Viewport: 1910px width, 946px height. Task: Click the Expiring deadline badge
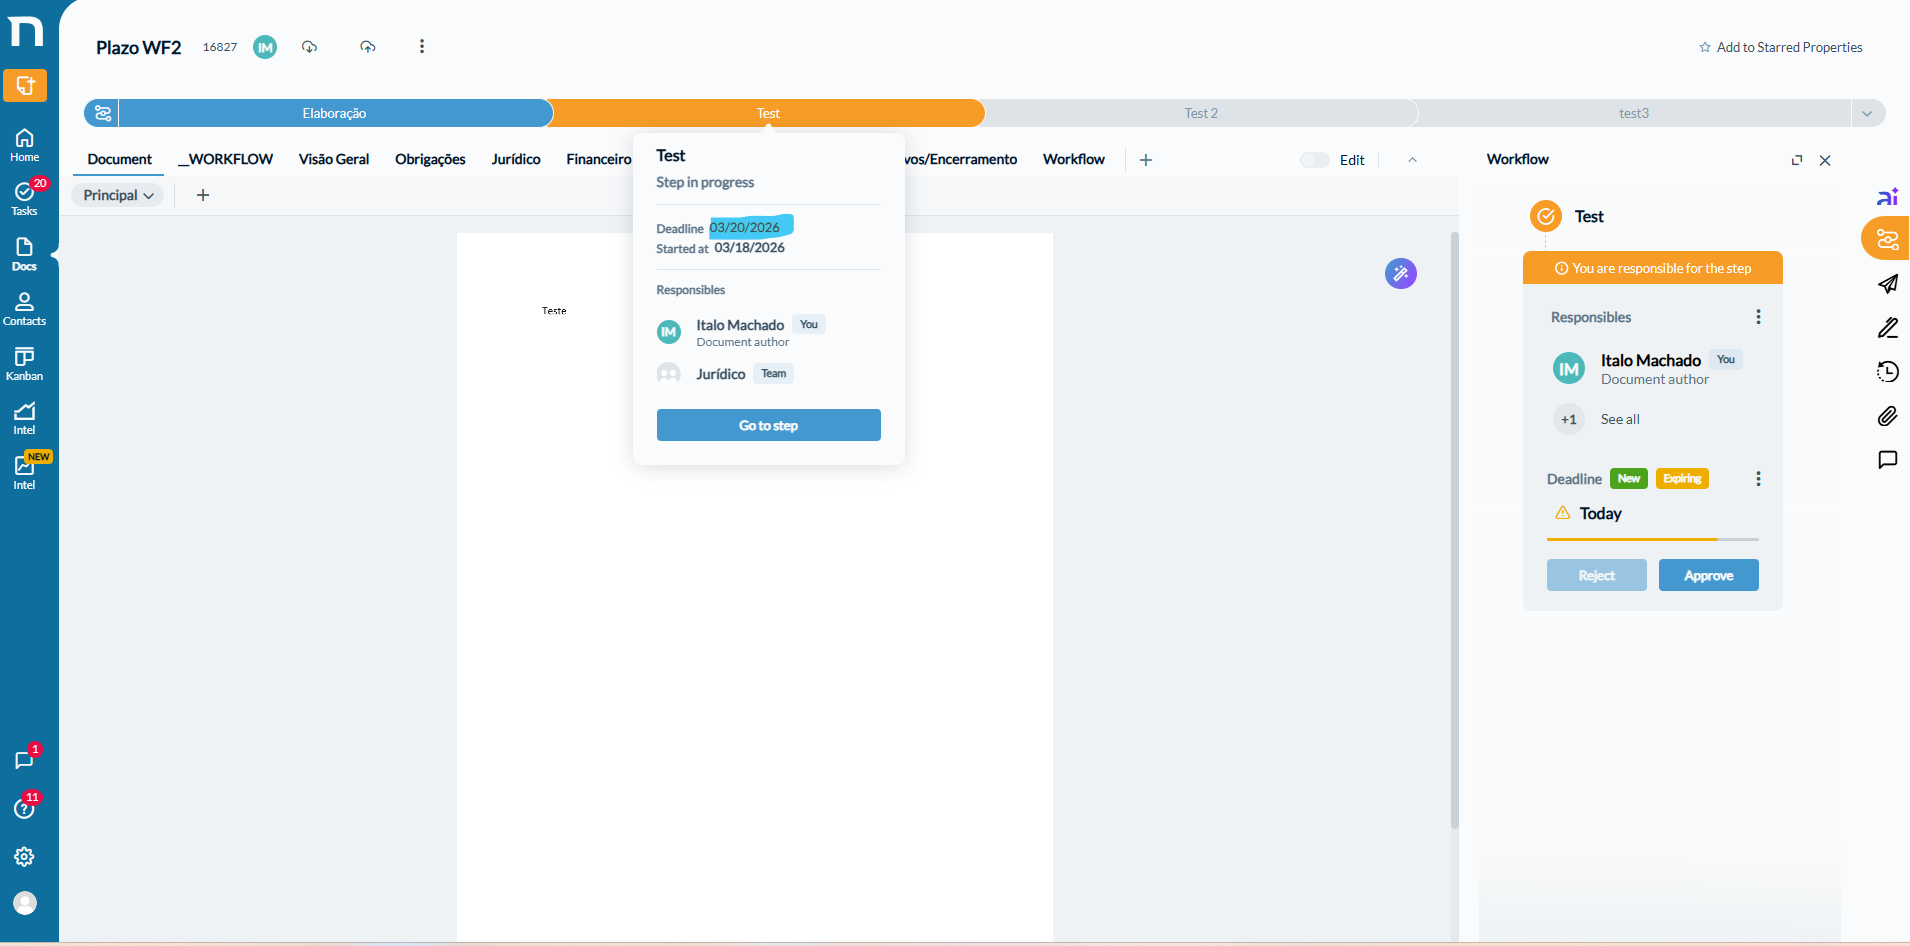point(1682,479)
